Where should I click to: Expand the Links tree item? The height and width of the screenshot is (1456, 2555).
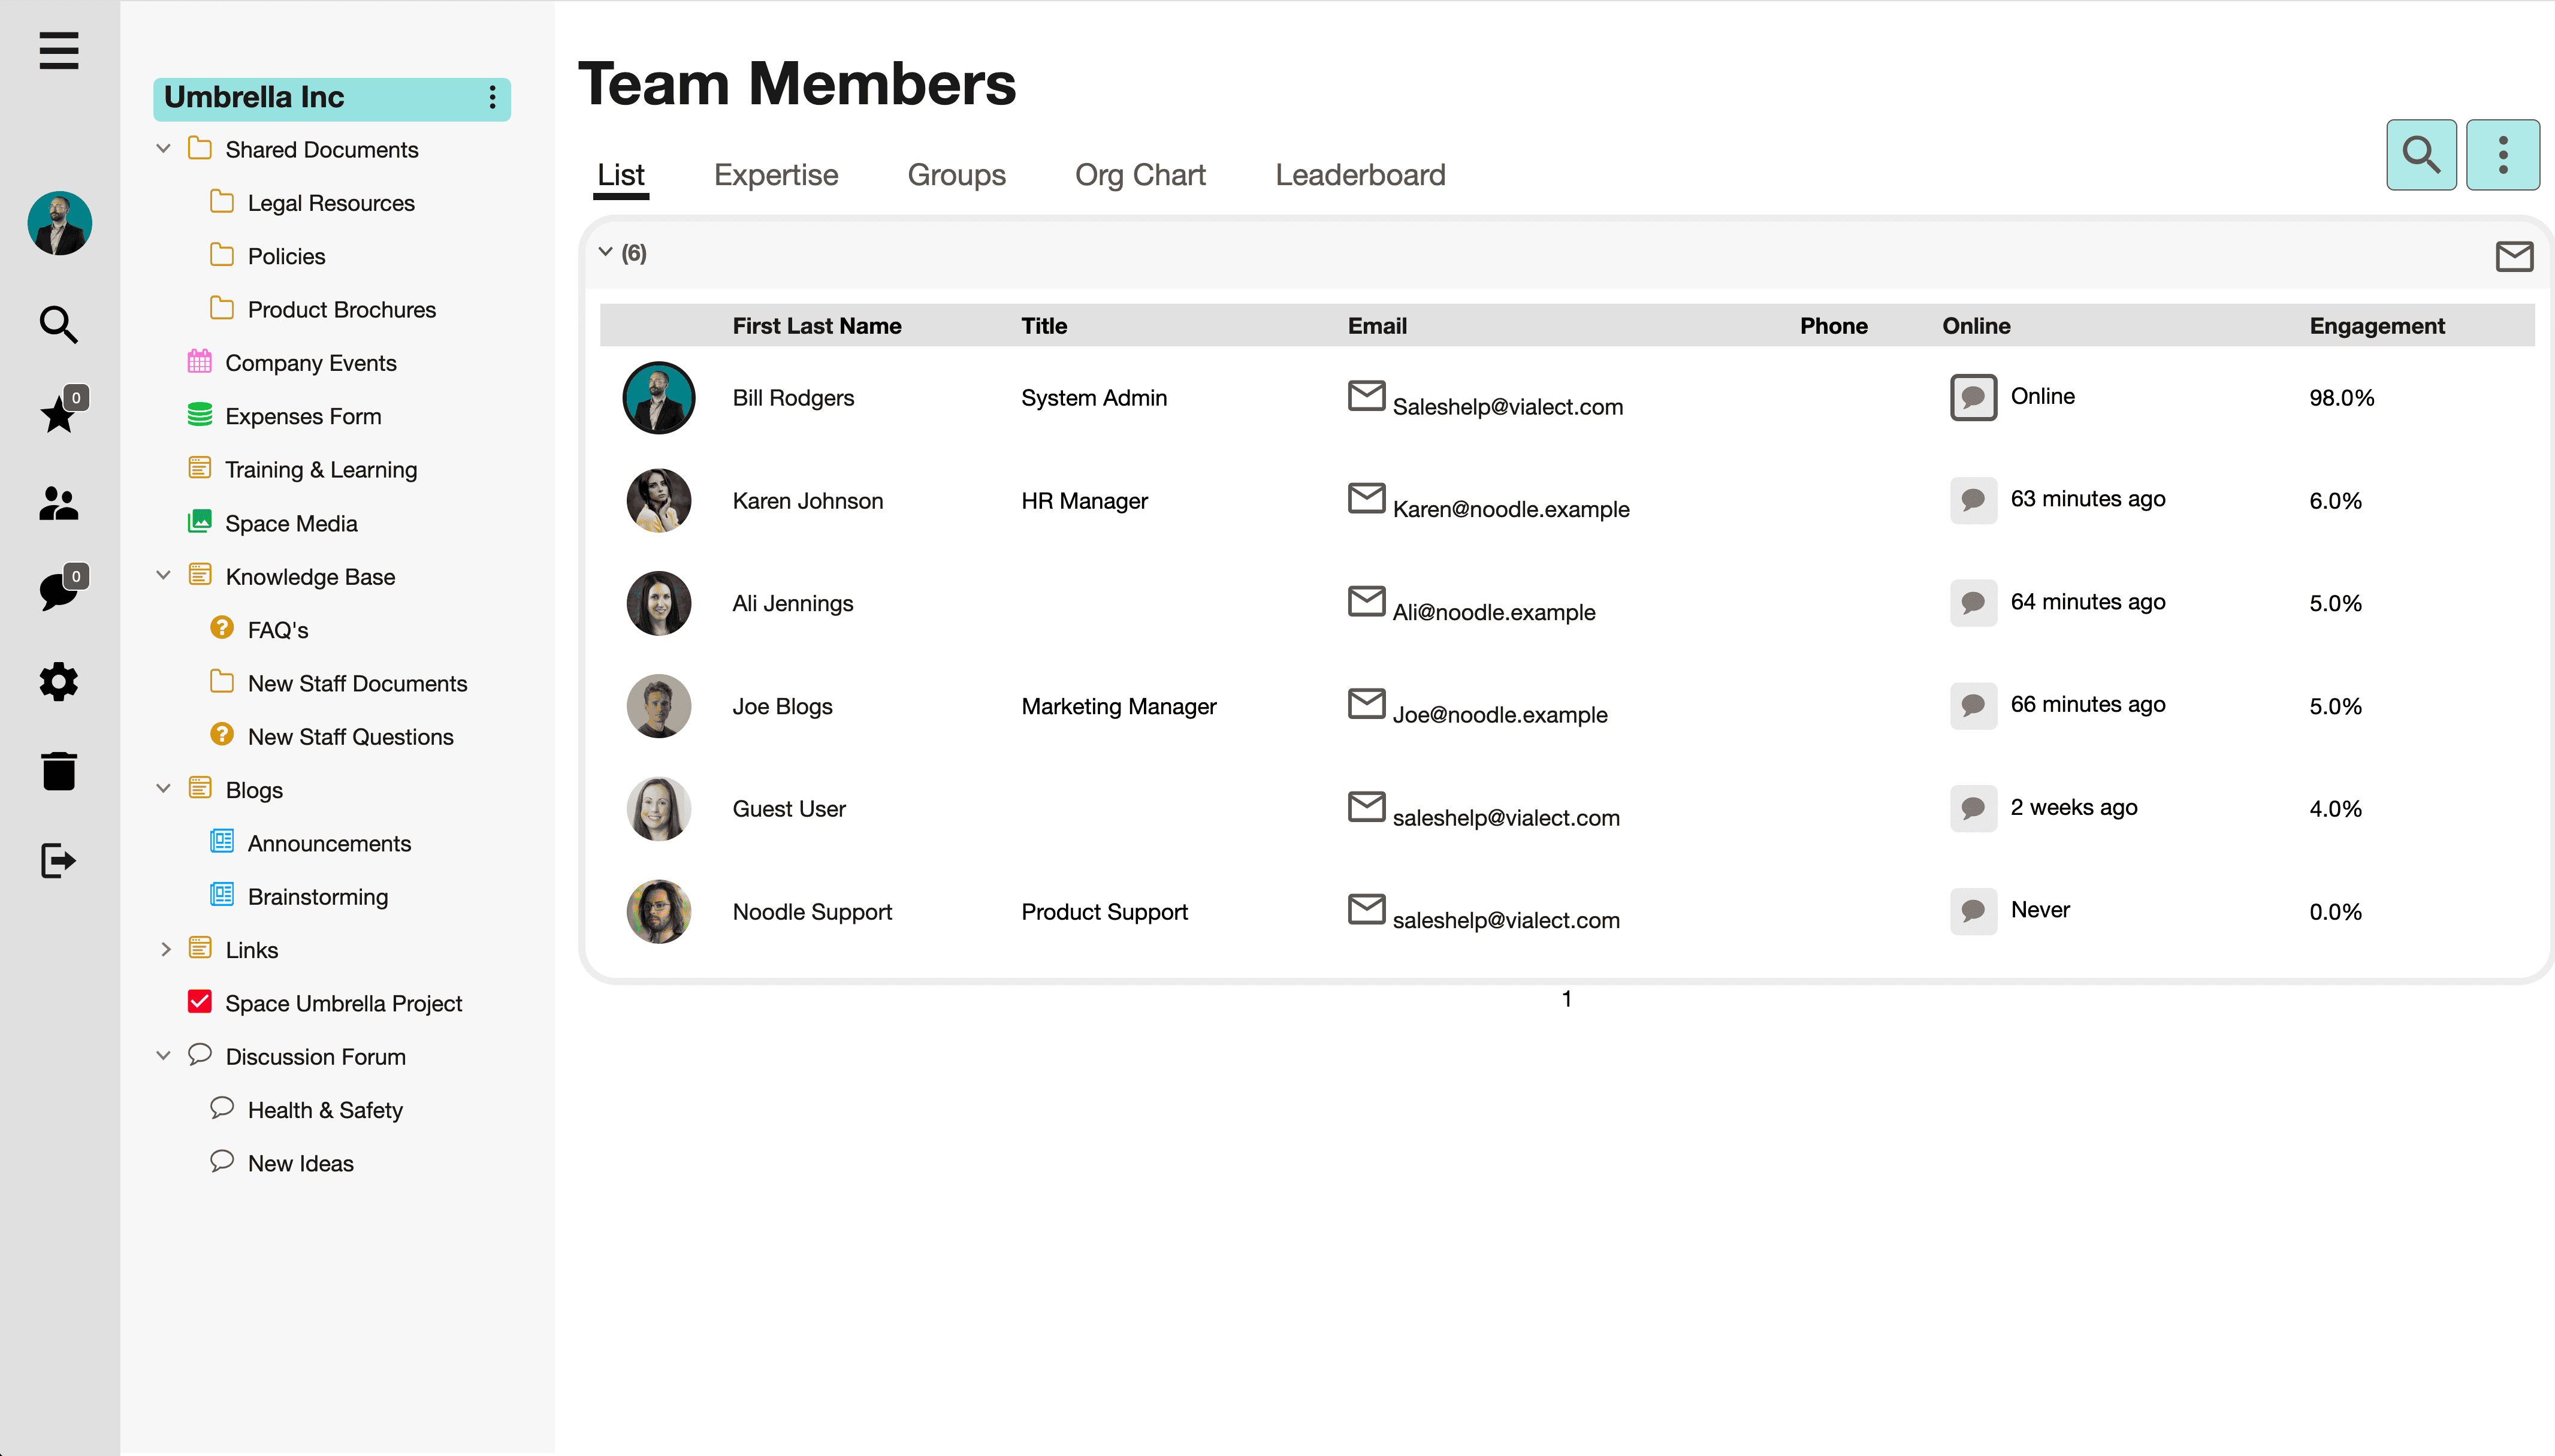point(166,949)
